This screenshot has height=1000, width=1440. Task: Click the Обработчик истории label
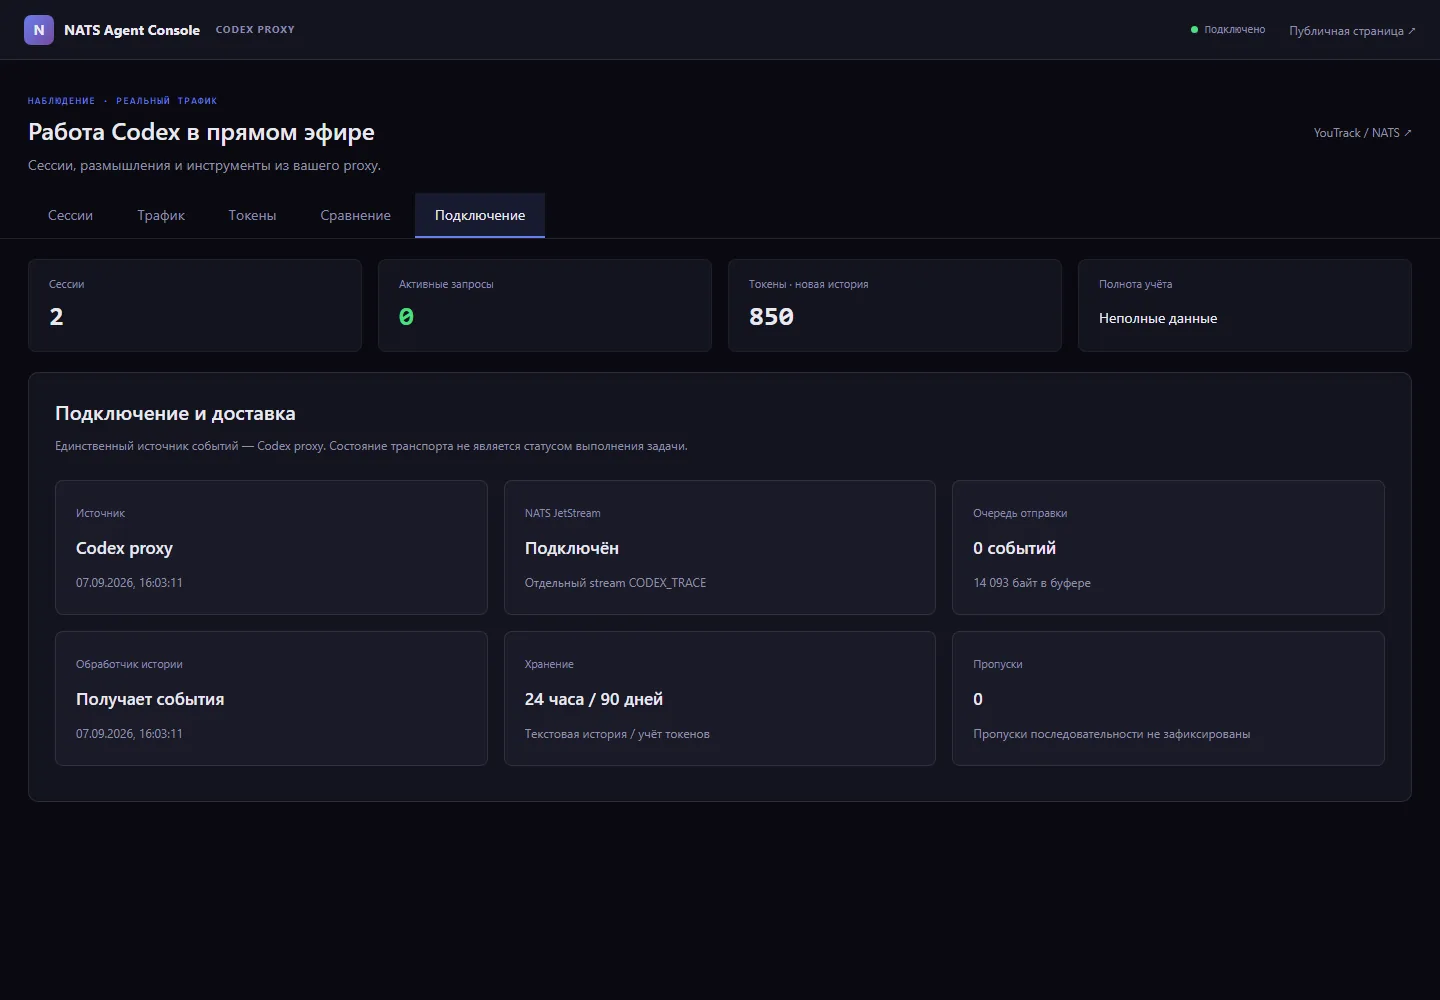click(x=129, y=664)
